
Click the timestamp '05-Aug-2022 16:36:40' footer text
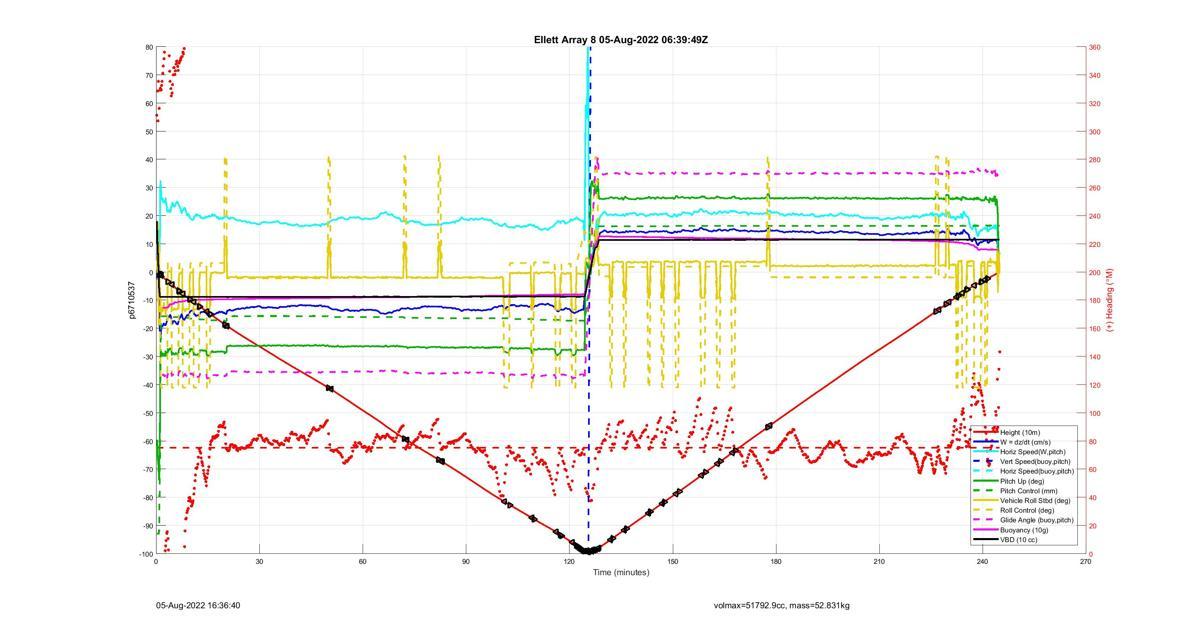[x=198, y=606]
